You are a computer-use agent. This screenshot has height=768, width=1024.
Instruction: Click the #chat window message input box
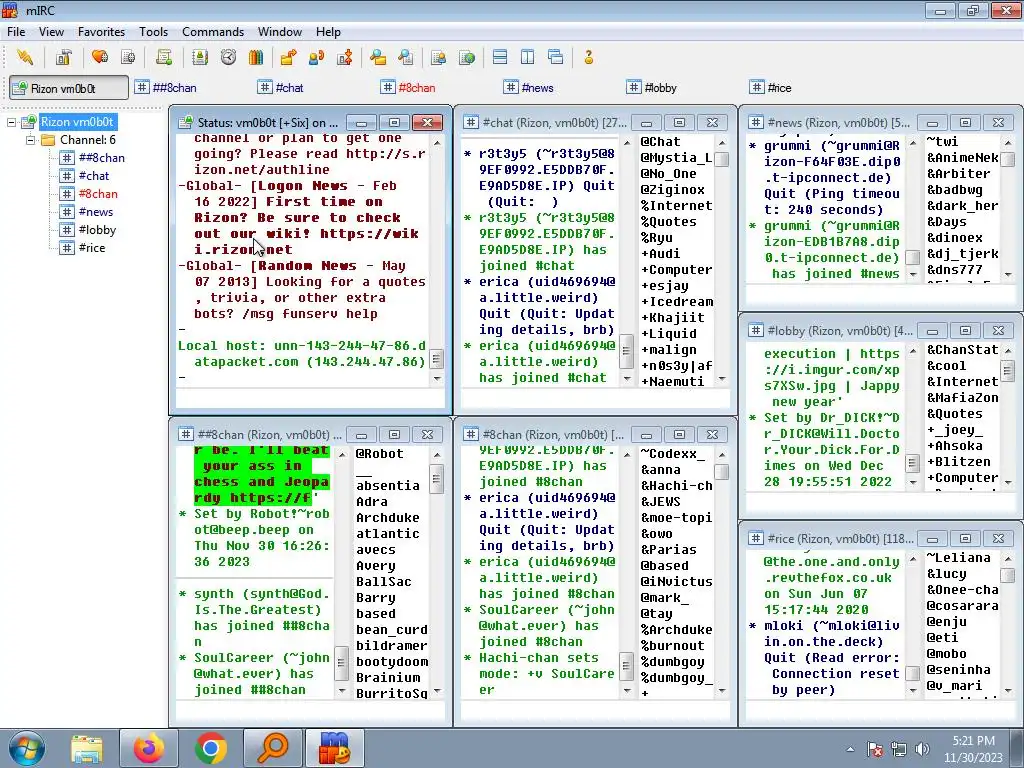[595, 398]
